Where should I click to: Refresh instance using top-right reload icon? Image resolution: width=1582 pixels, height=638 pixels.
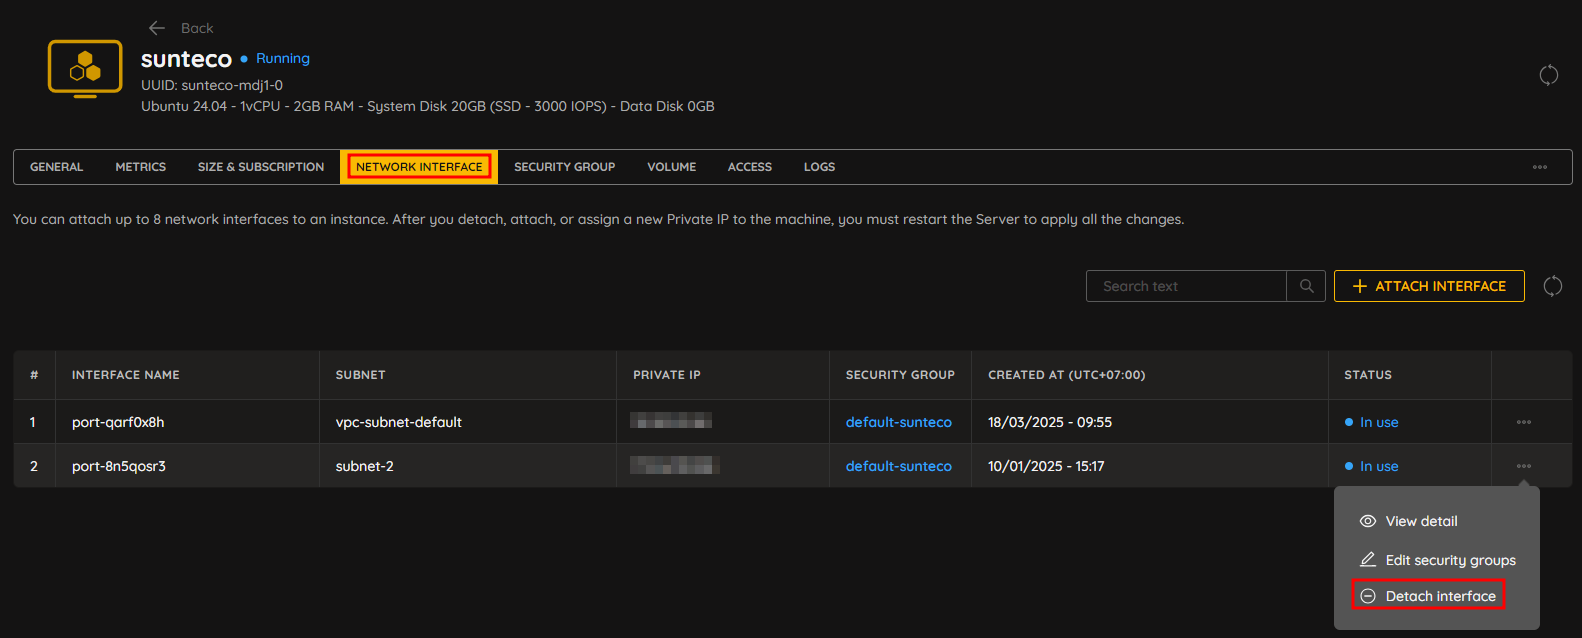pyautogui.click(x=1548, y=75)
